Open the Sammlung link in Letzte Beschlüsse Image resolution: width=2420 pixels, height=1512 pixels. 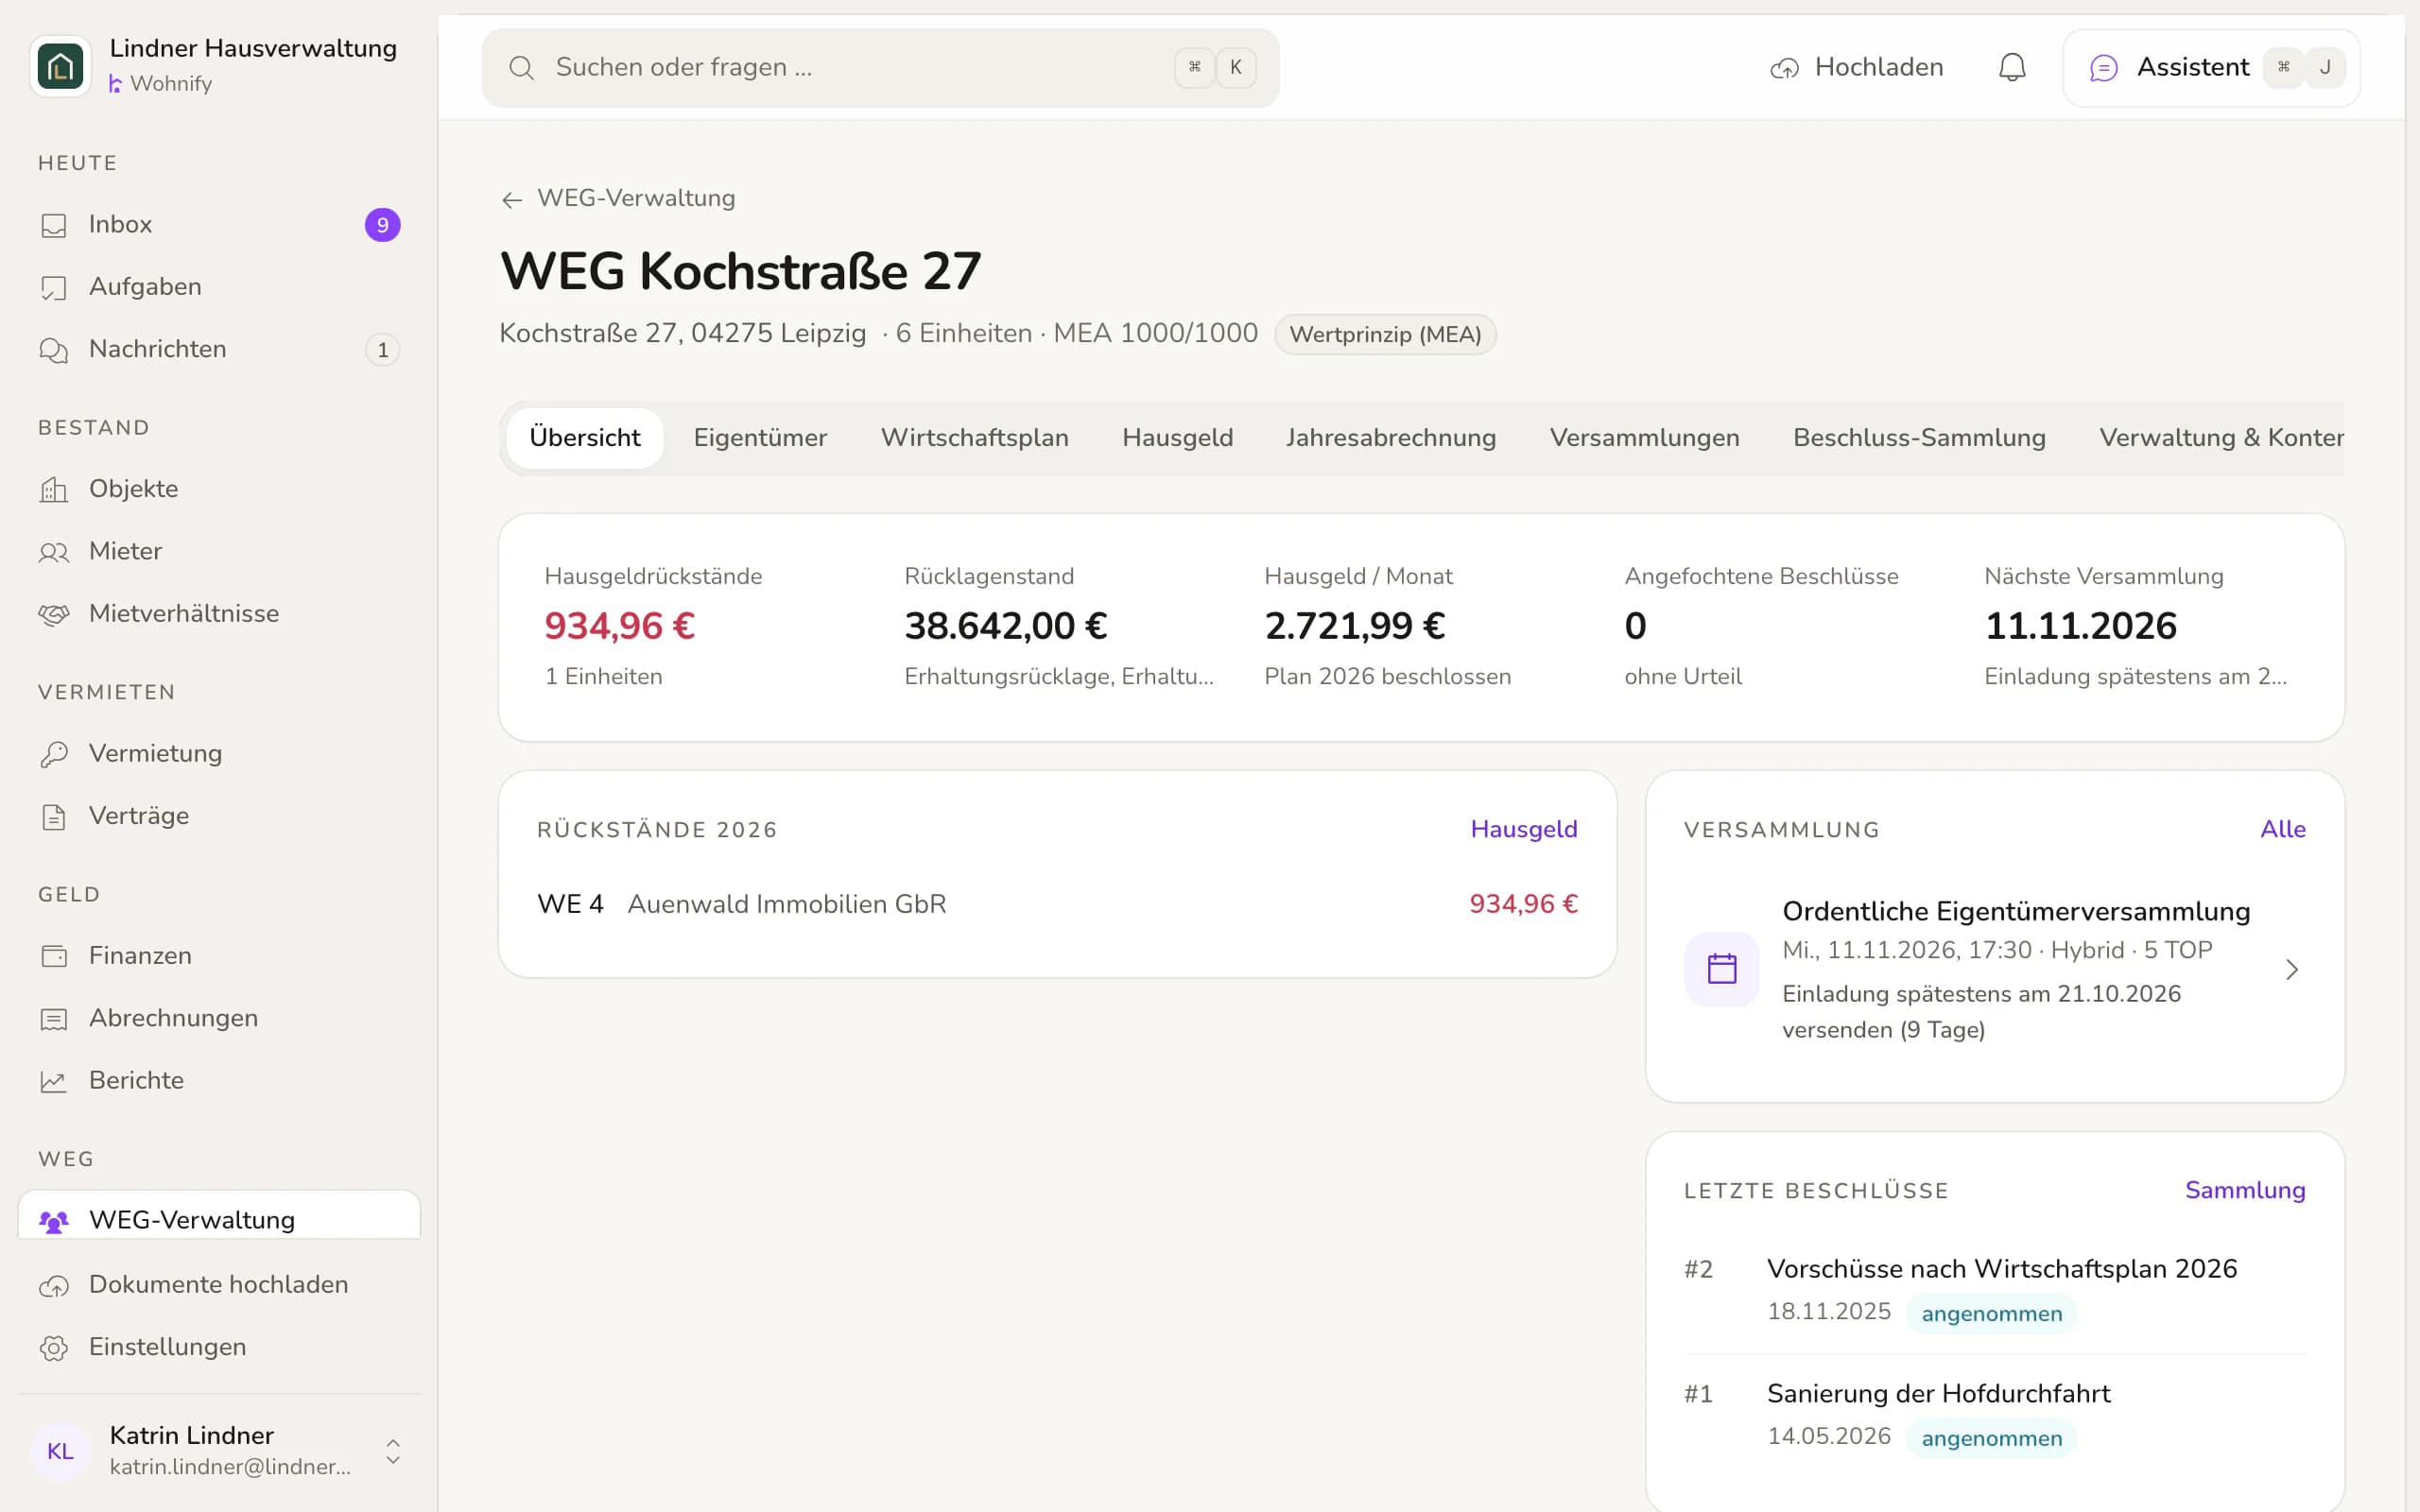pyautogui.click(x=2244, y=1190)
